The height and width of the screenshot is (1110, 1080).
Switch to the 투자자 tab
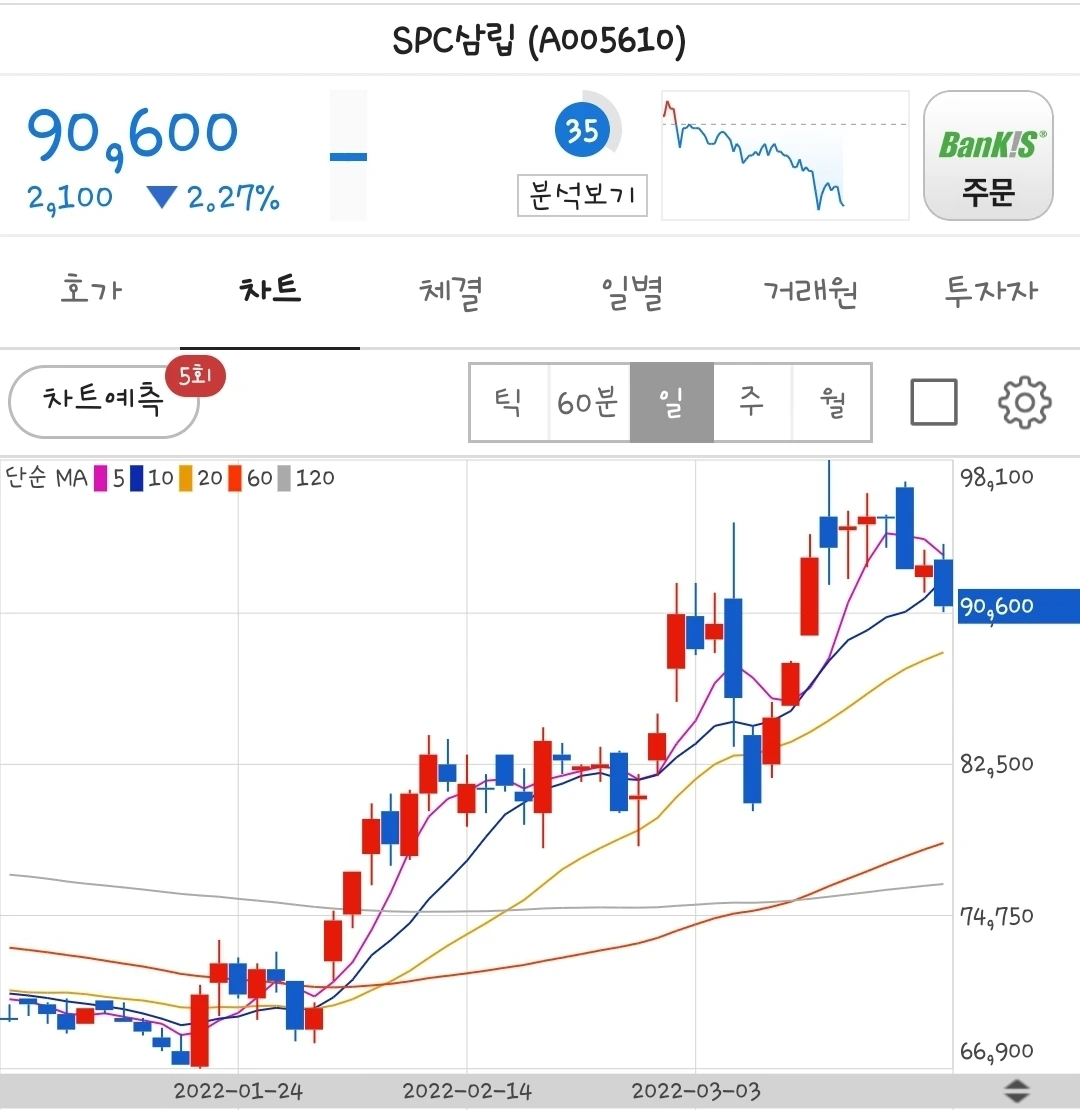click(x=991, y=291)
